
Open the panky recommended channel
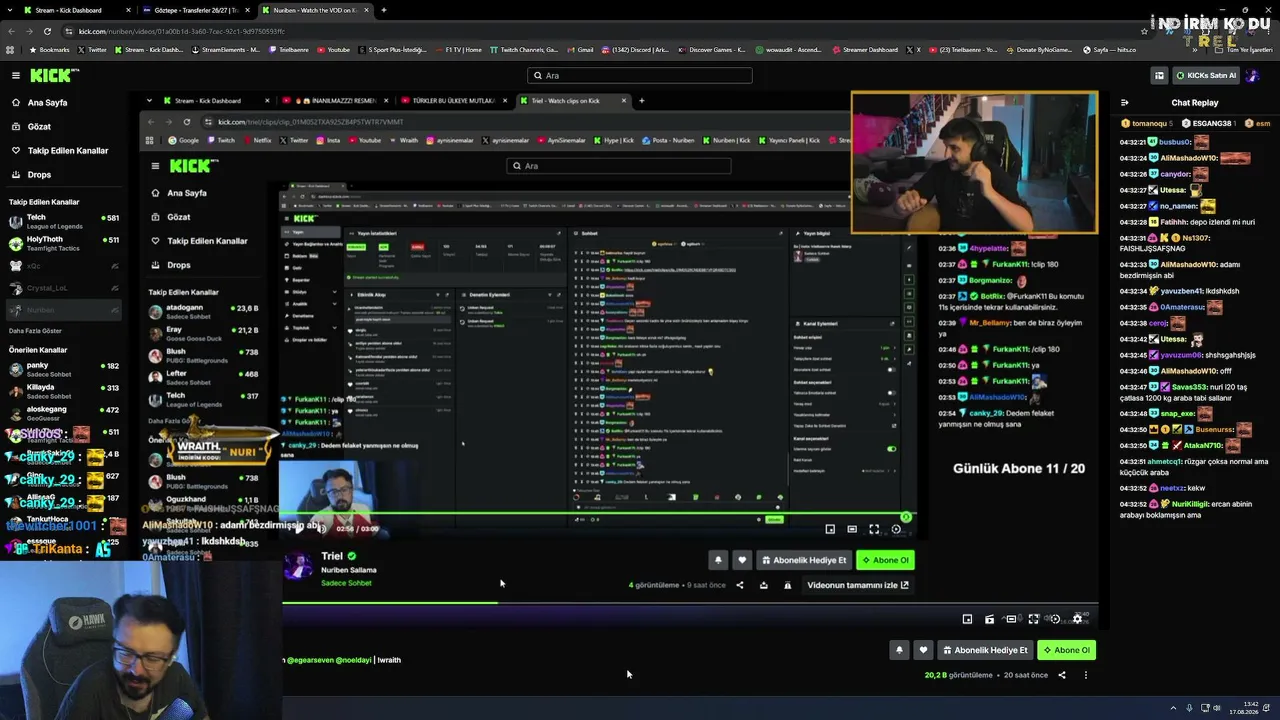[x=64, y=369]
